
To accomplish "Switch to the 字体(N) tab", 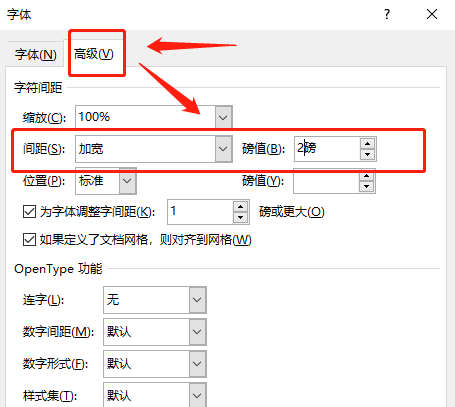I will 35,54.
